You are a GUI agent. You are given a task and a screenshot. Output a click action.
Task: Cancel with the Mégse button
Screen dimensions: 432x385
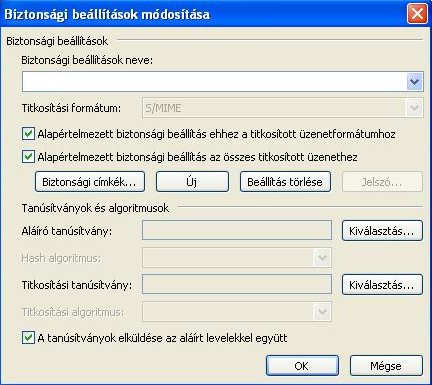pyautogui.click(x=386, y=366)
